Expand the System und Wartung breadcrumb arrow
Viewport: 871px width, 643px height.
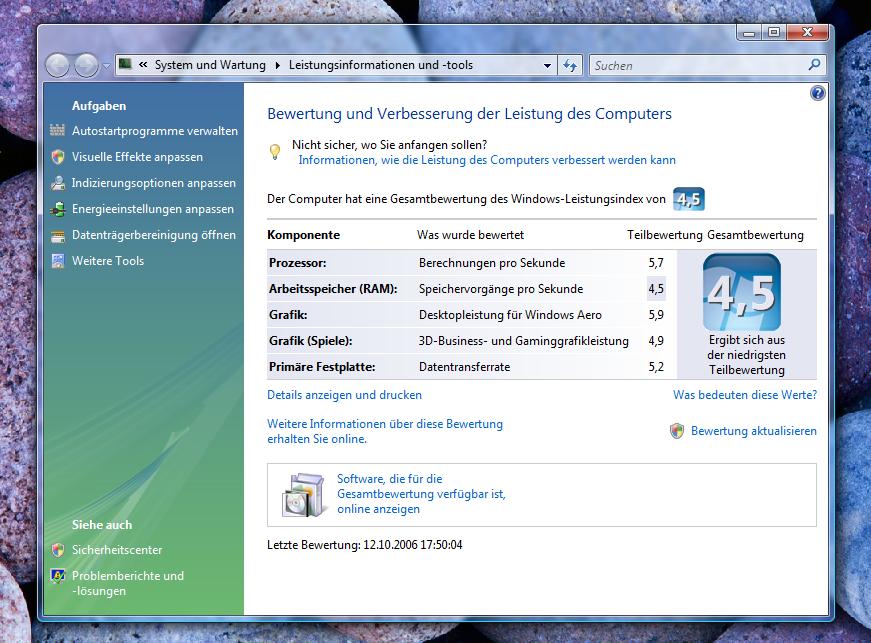click(278, 66)
